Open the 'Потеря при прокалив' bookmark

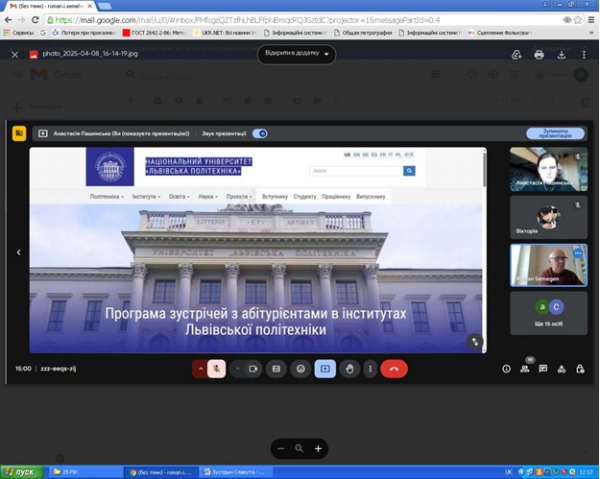(x=83, y=33)
